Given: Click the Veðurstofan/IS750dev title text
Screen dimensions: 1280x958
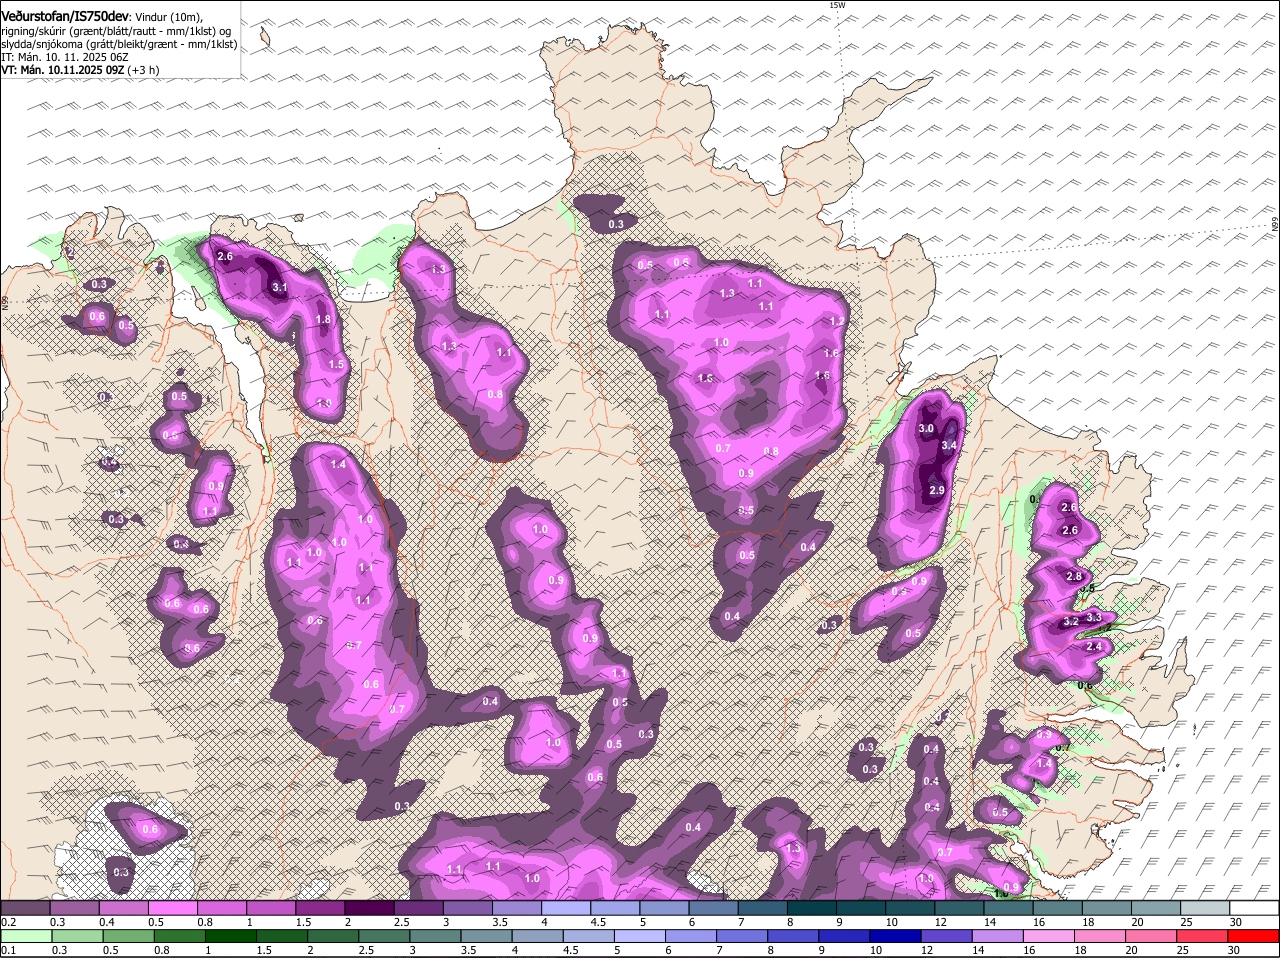Looking at the screenshot, I should tap(65, 17).
